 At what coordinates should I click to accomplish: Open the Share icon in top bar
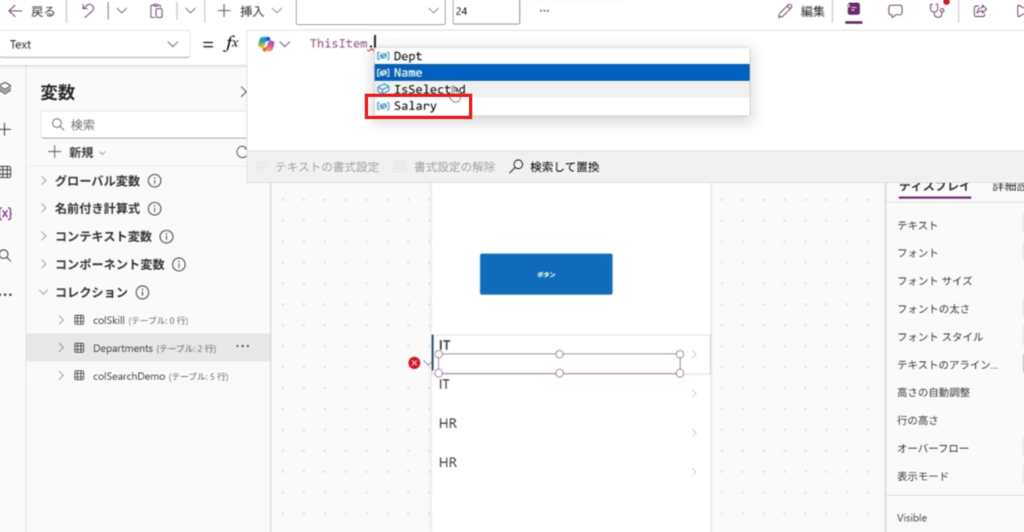tap(980, 12)
